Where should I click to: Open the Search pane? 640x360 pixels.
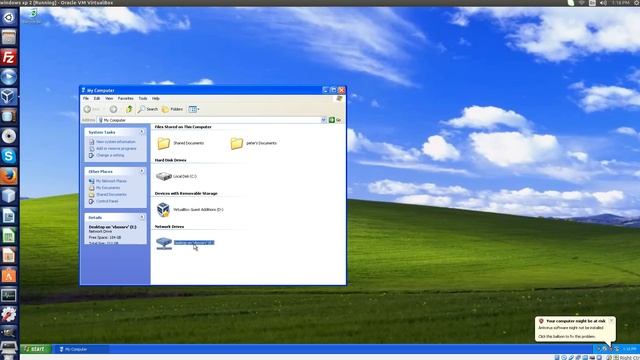148,109
